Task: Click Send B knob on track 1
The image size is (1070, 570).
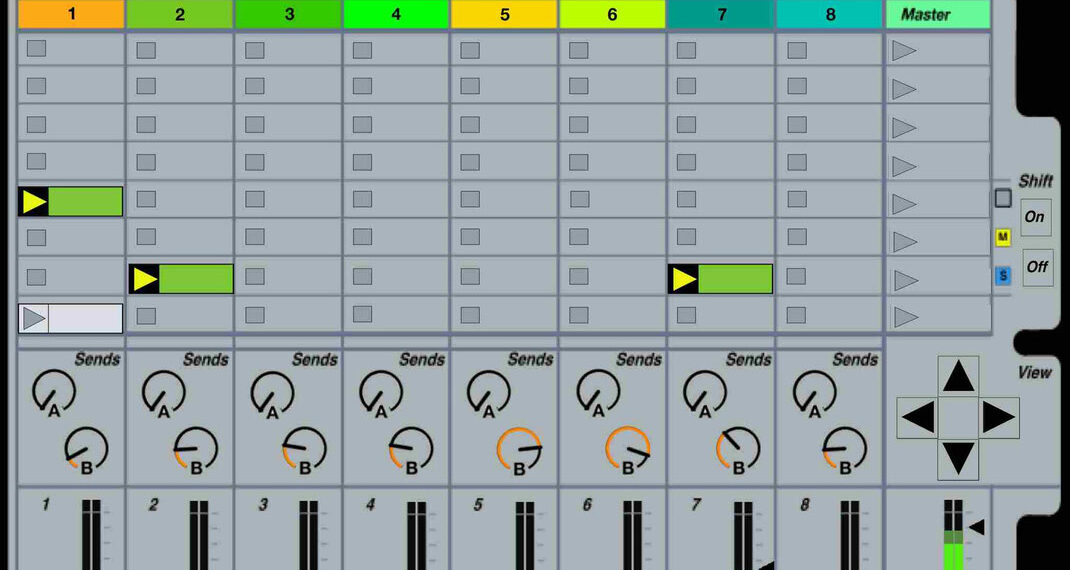Action: point(87,449)
